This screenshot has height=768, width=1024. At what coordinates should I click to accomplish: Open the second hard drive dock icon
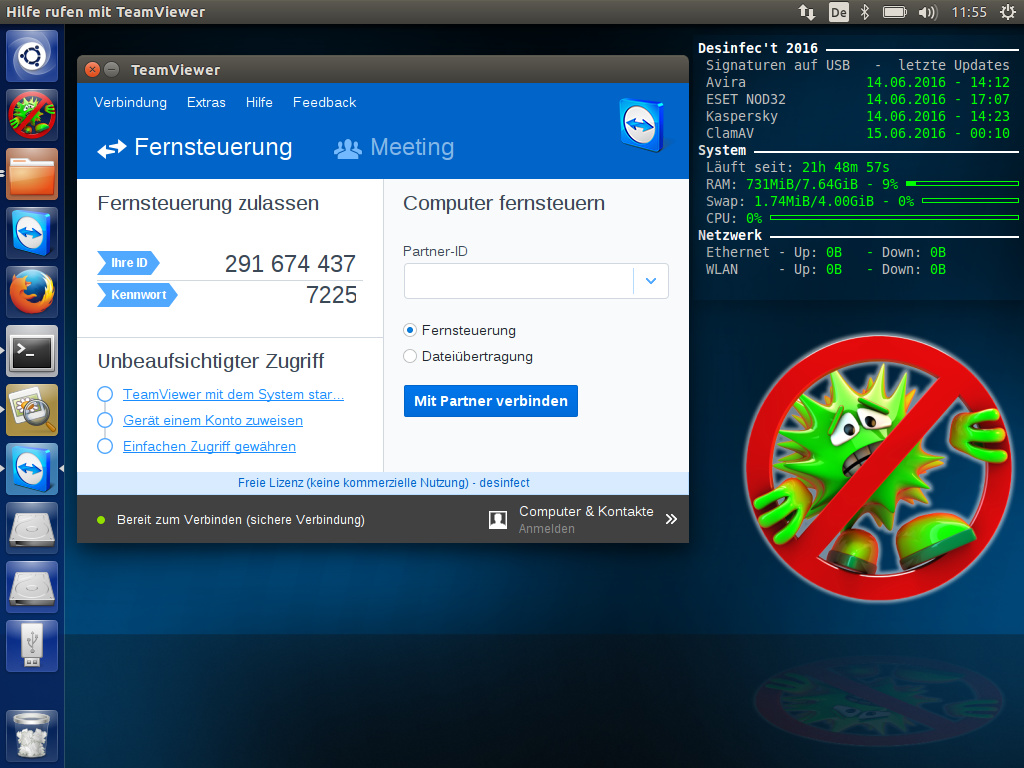click(x=32, y=587)
